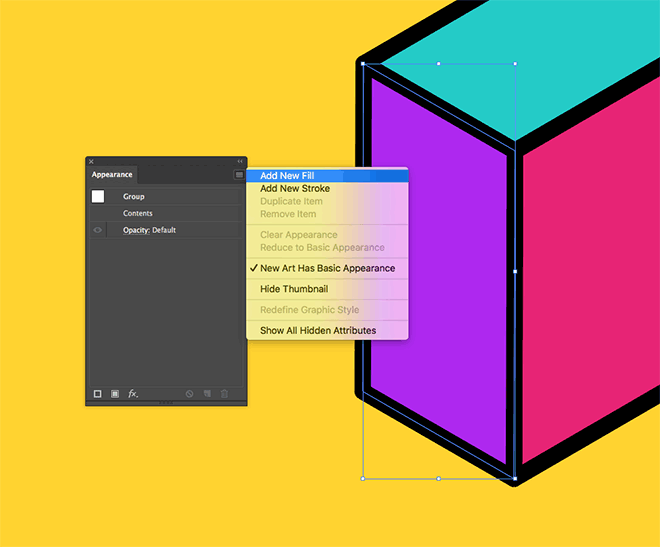The height and width of the screenshot is (547, 660).
Task: Click the Add New Stroke icon in panel footer
Action: [98, 394]
